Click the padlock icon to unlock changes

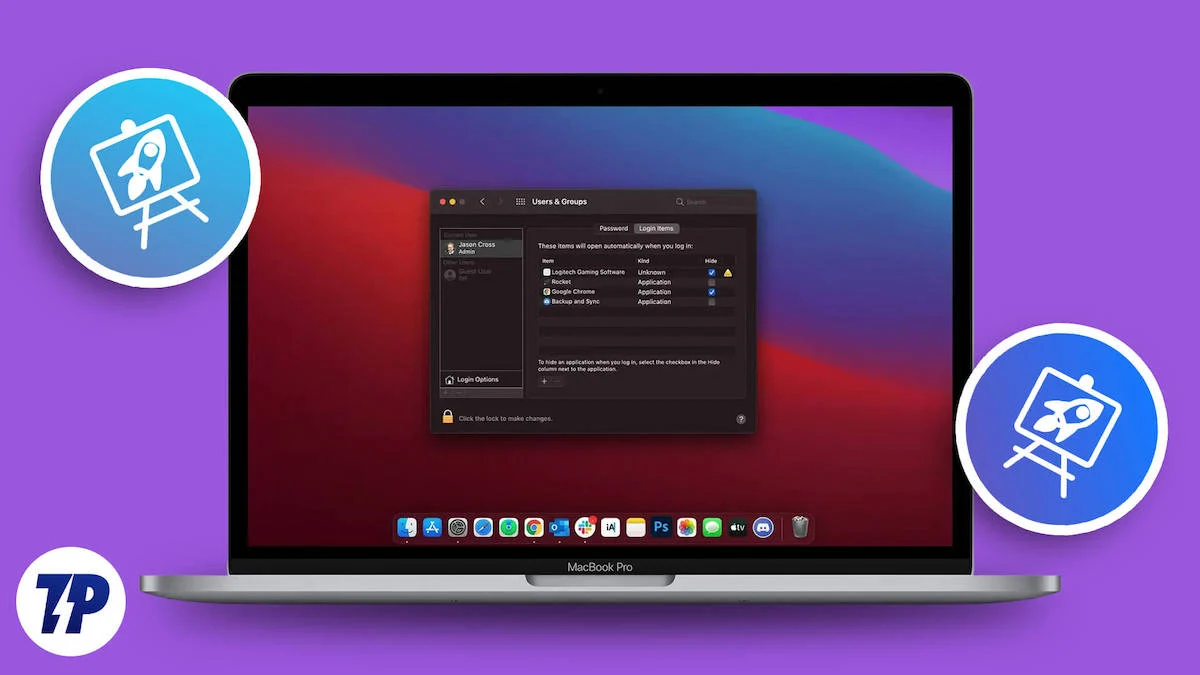pyautogui.click(x=448, y=417)
